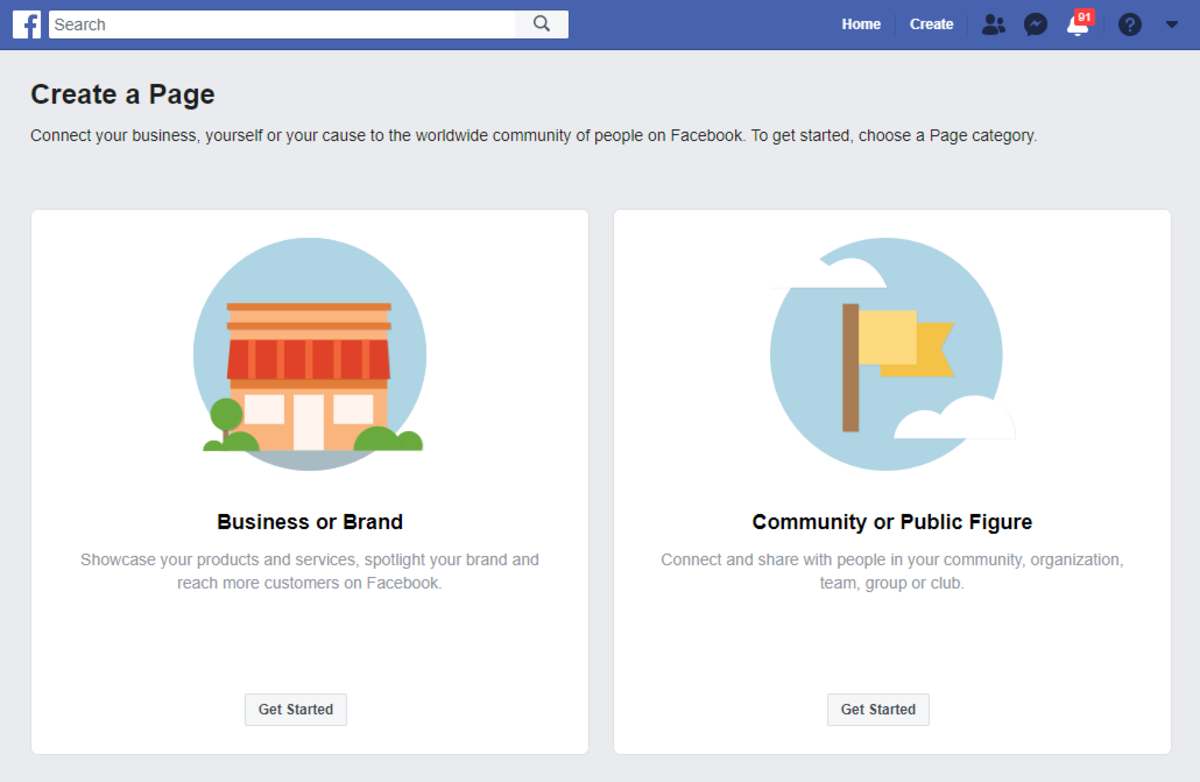Open the account settings dropdown arrow
This screenshot has width=1200, height=782.
(x=1171, y=24)
